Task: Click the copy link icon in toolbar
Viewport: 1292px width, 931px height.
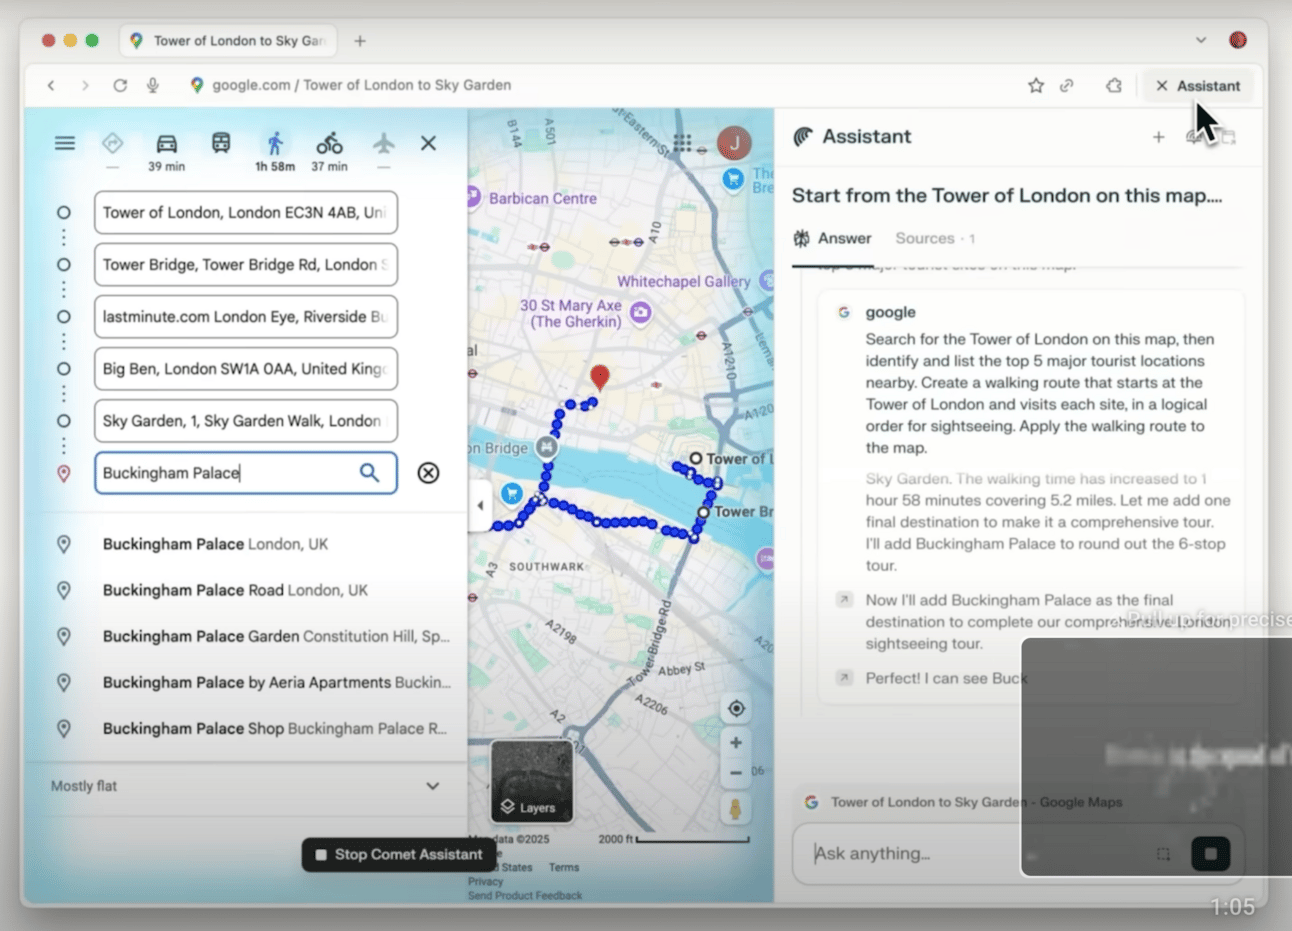Action: 1067,86
